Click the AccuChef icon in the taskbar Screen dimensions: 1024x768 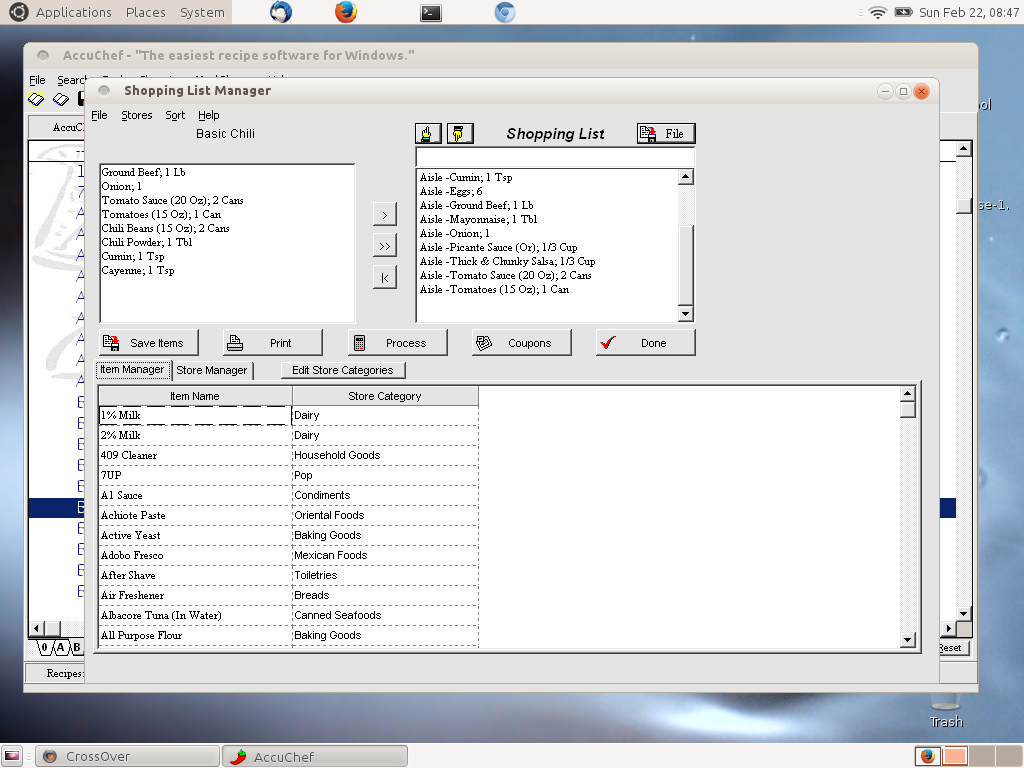pyautogui.click(x=314, y=755)
